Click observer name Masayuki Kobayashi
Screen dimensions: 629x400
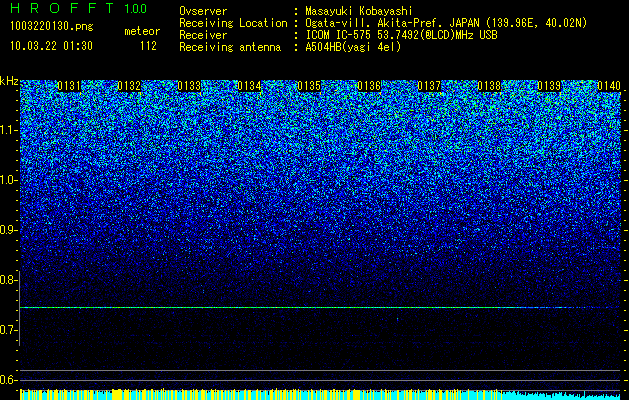(359, 12)
